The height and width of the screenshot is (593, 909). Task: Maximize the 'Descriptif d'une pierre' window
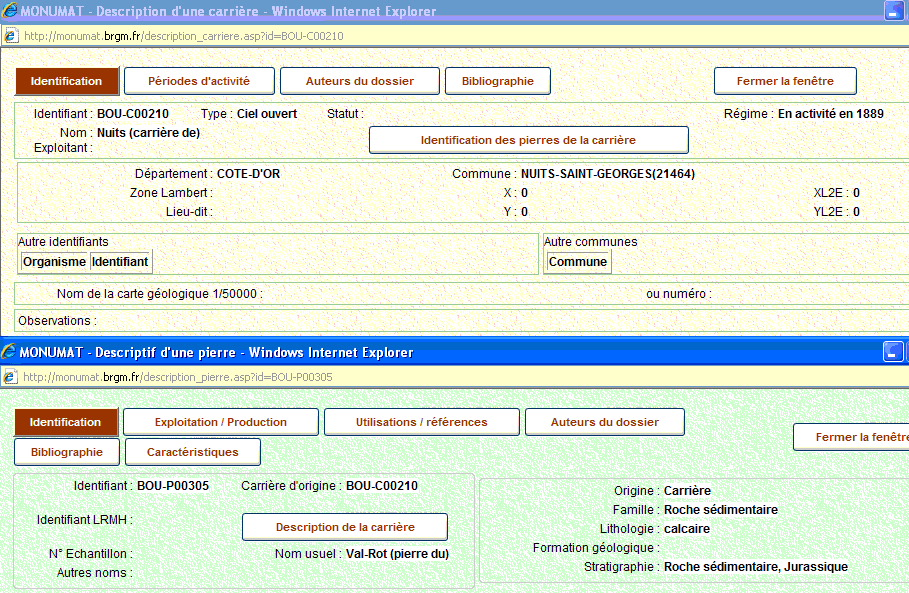(893, 351)
